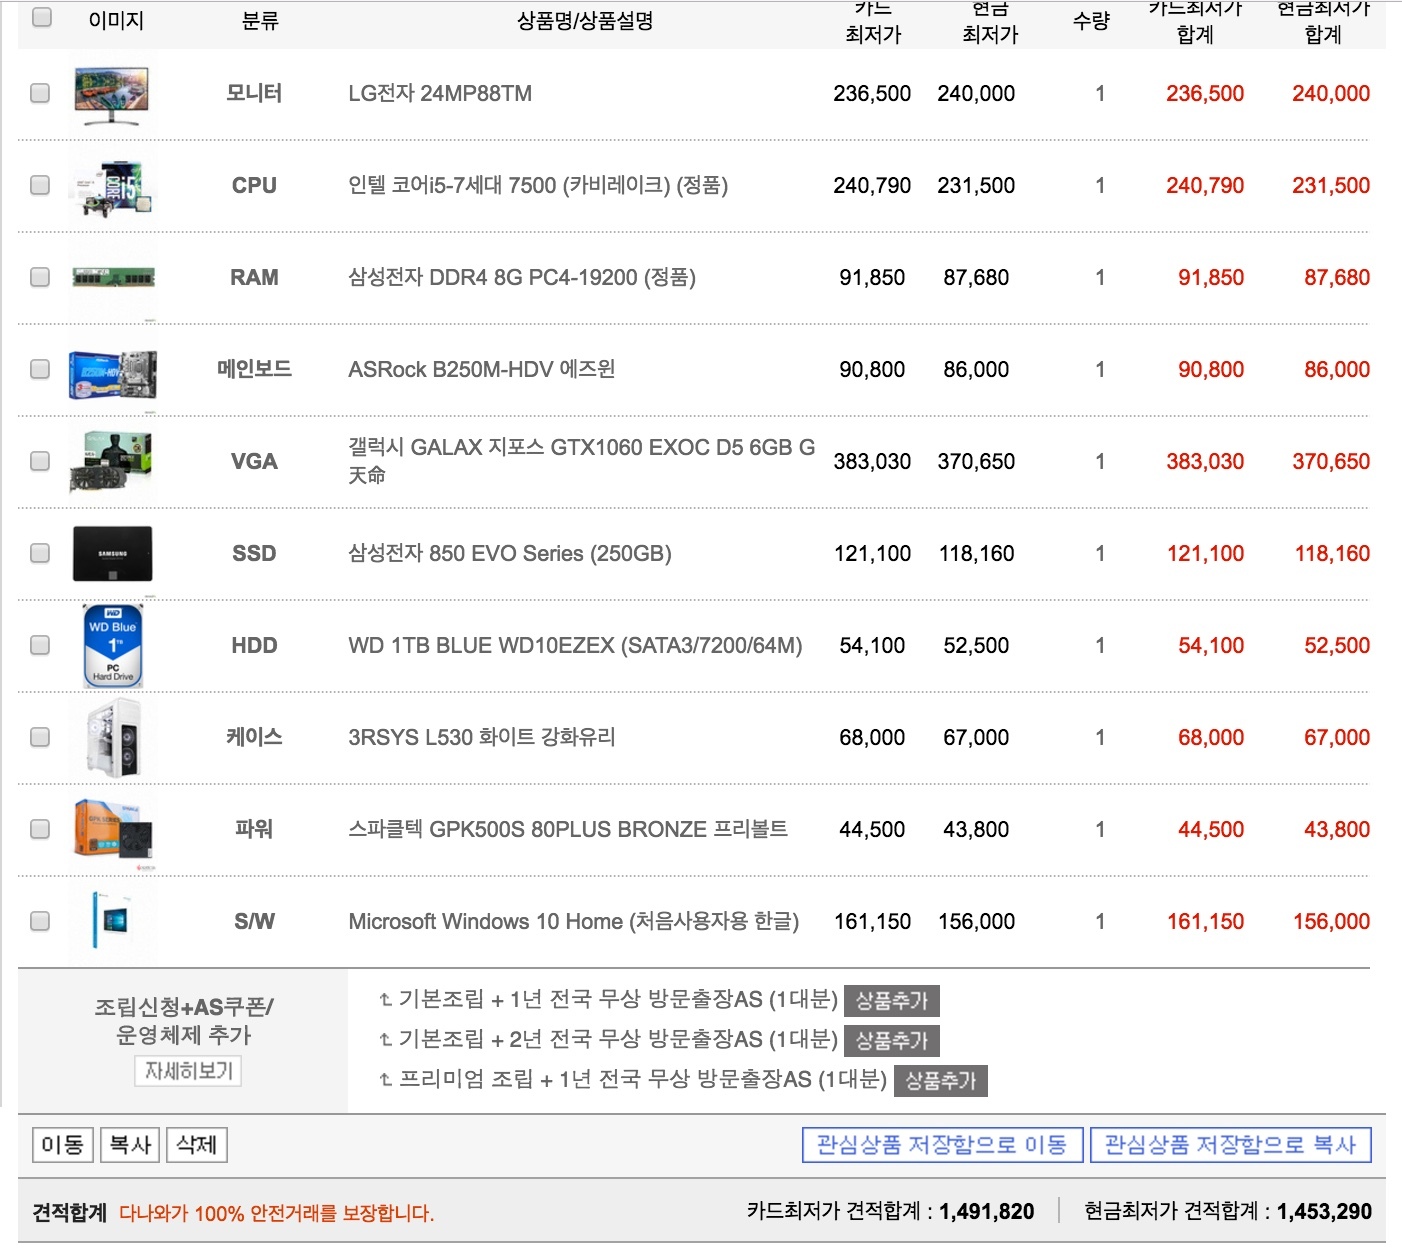Check the box for the 모니터 row
The height and width of the screenshot is (1250, 1402).
pyautogui.click(x=40, y=93)
